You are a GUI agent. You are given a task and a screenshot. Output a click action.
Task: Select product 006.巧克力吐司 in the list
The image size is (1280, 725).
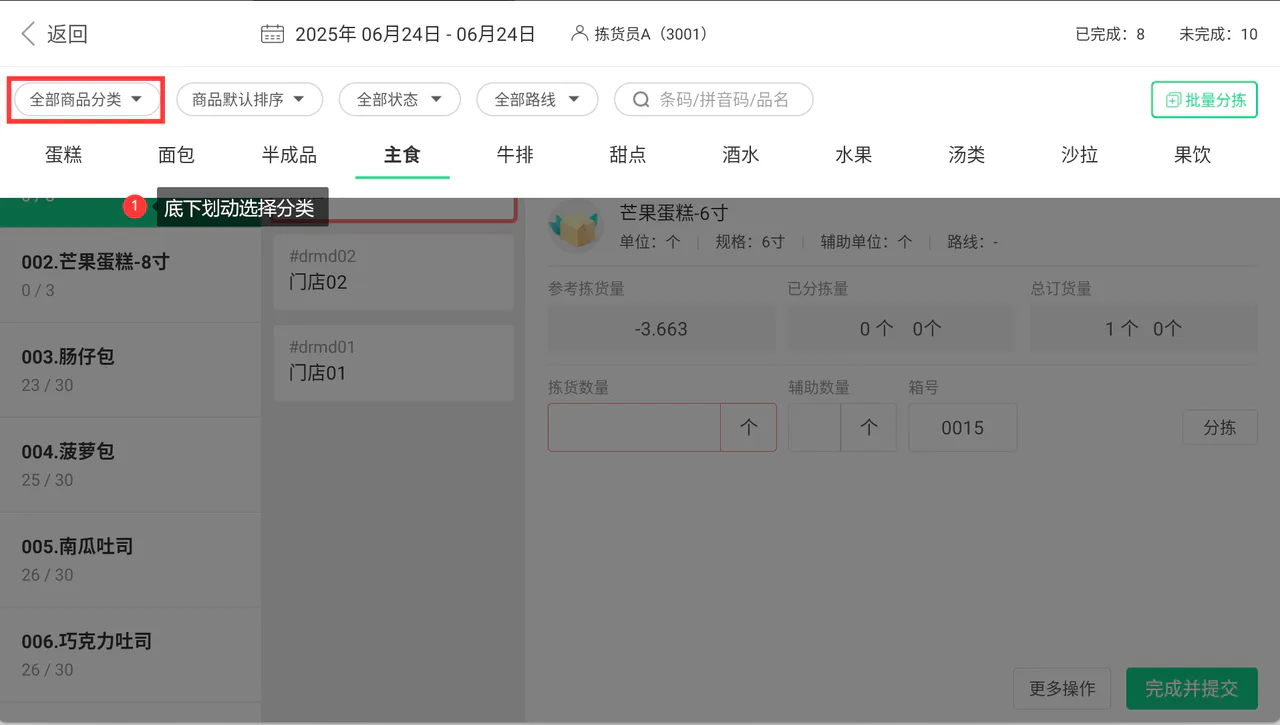130,655
